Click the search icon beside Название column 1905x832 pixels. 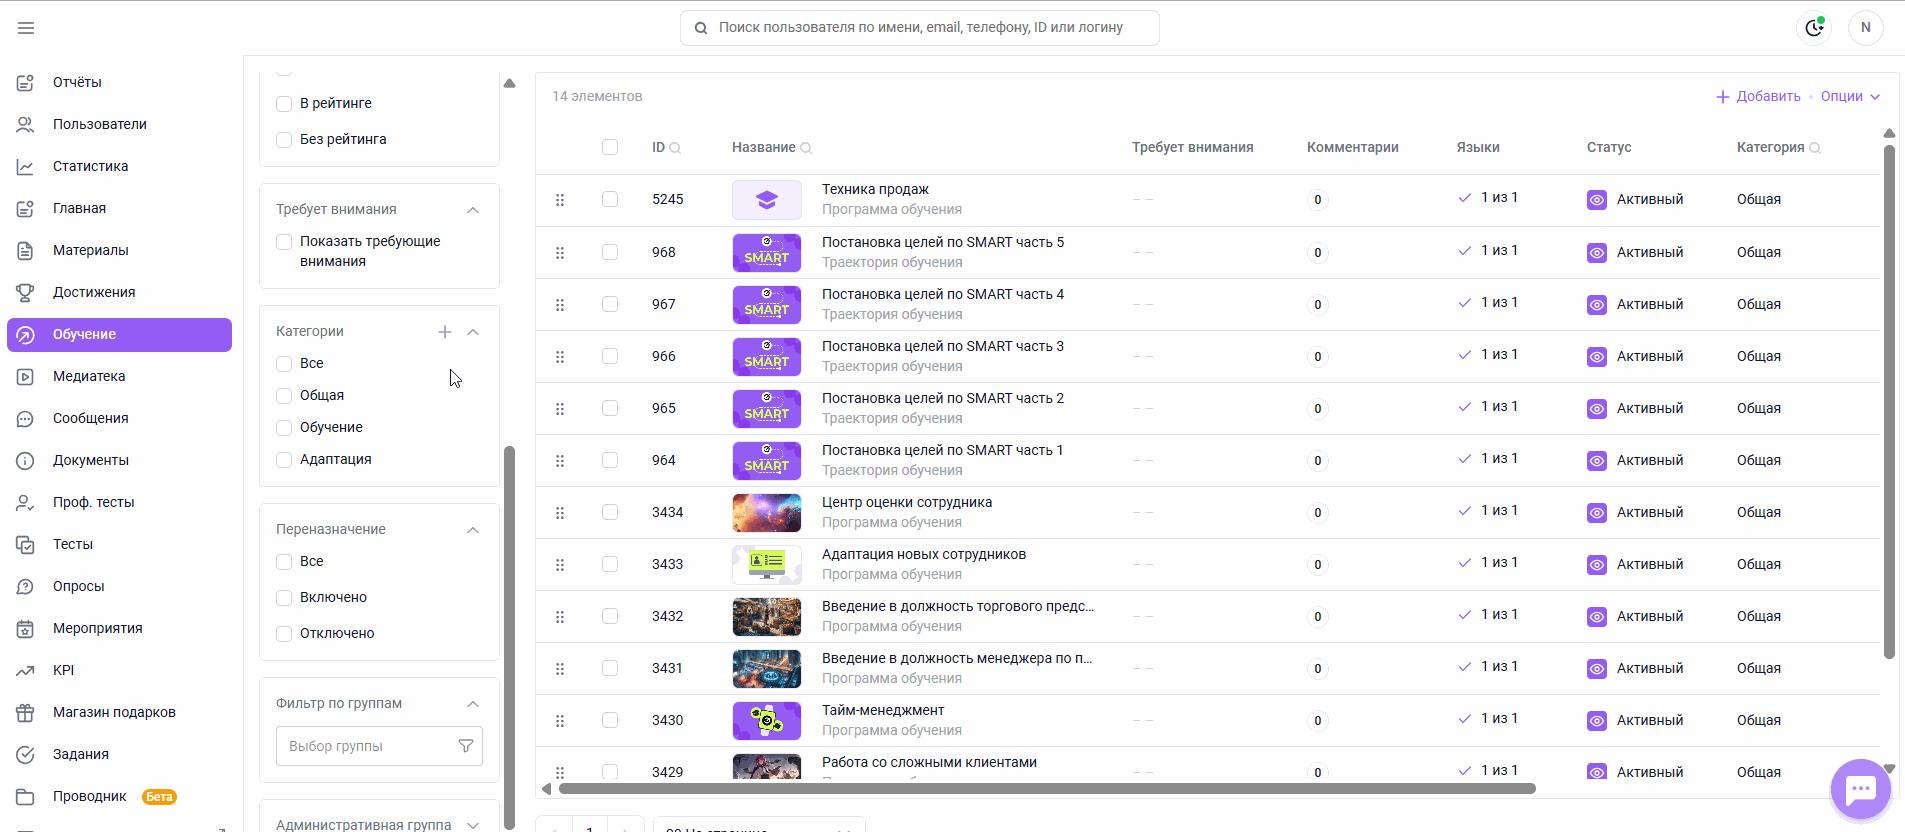tap(806, 148)
